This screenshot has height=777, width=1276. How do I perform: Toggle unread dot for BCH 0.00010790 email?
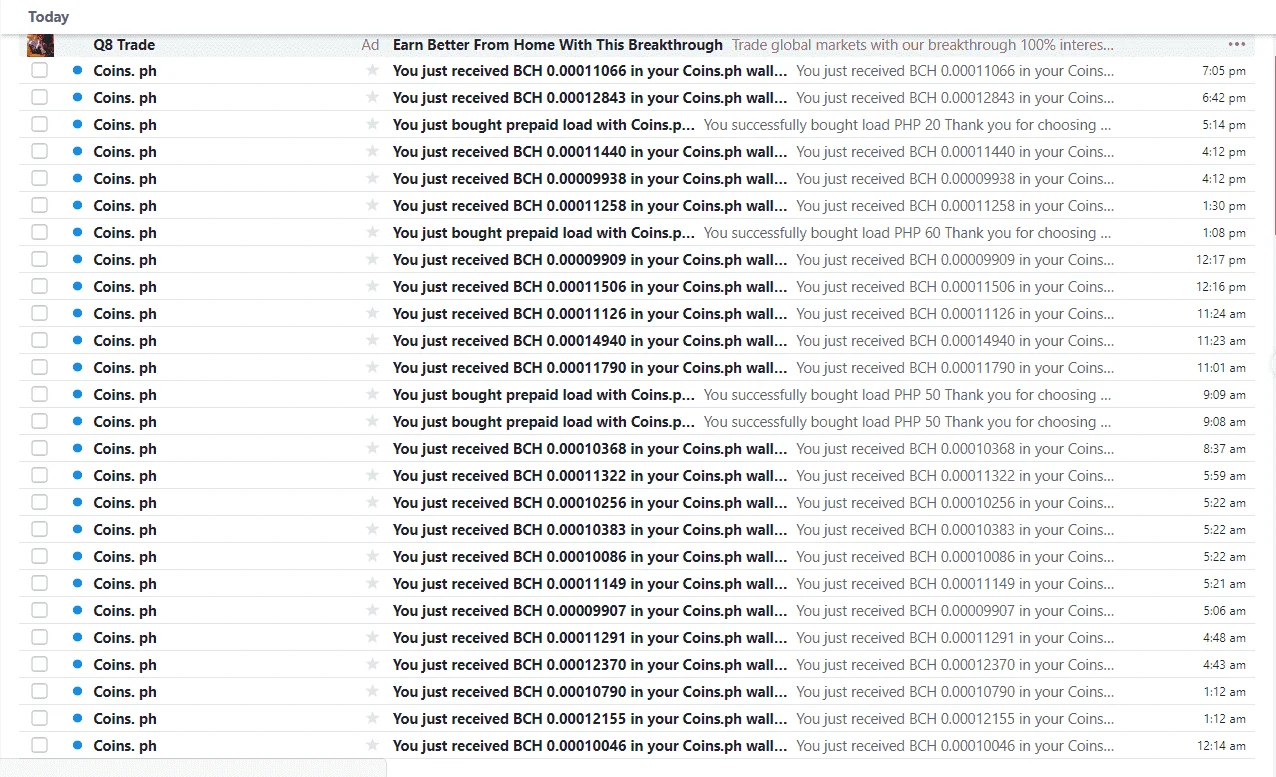point(77,692)
